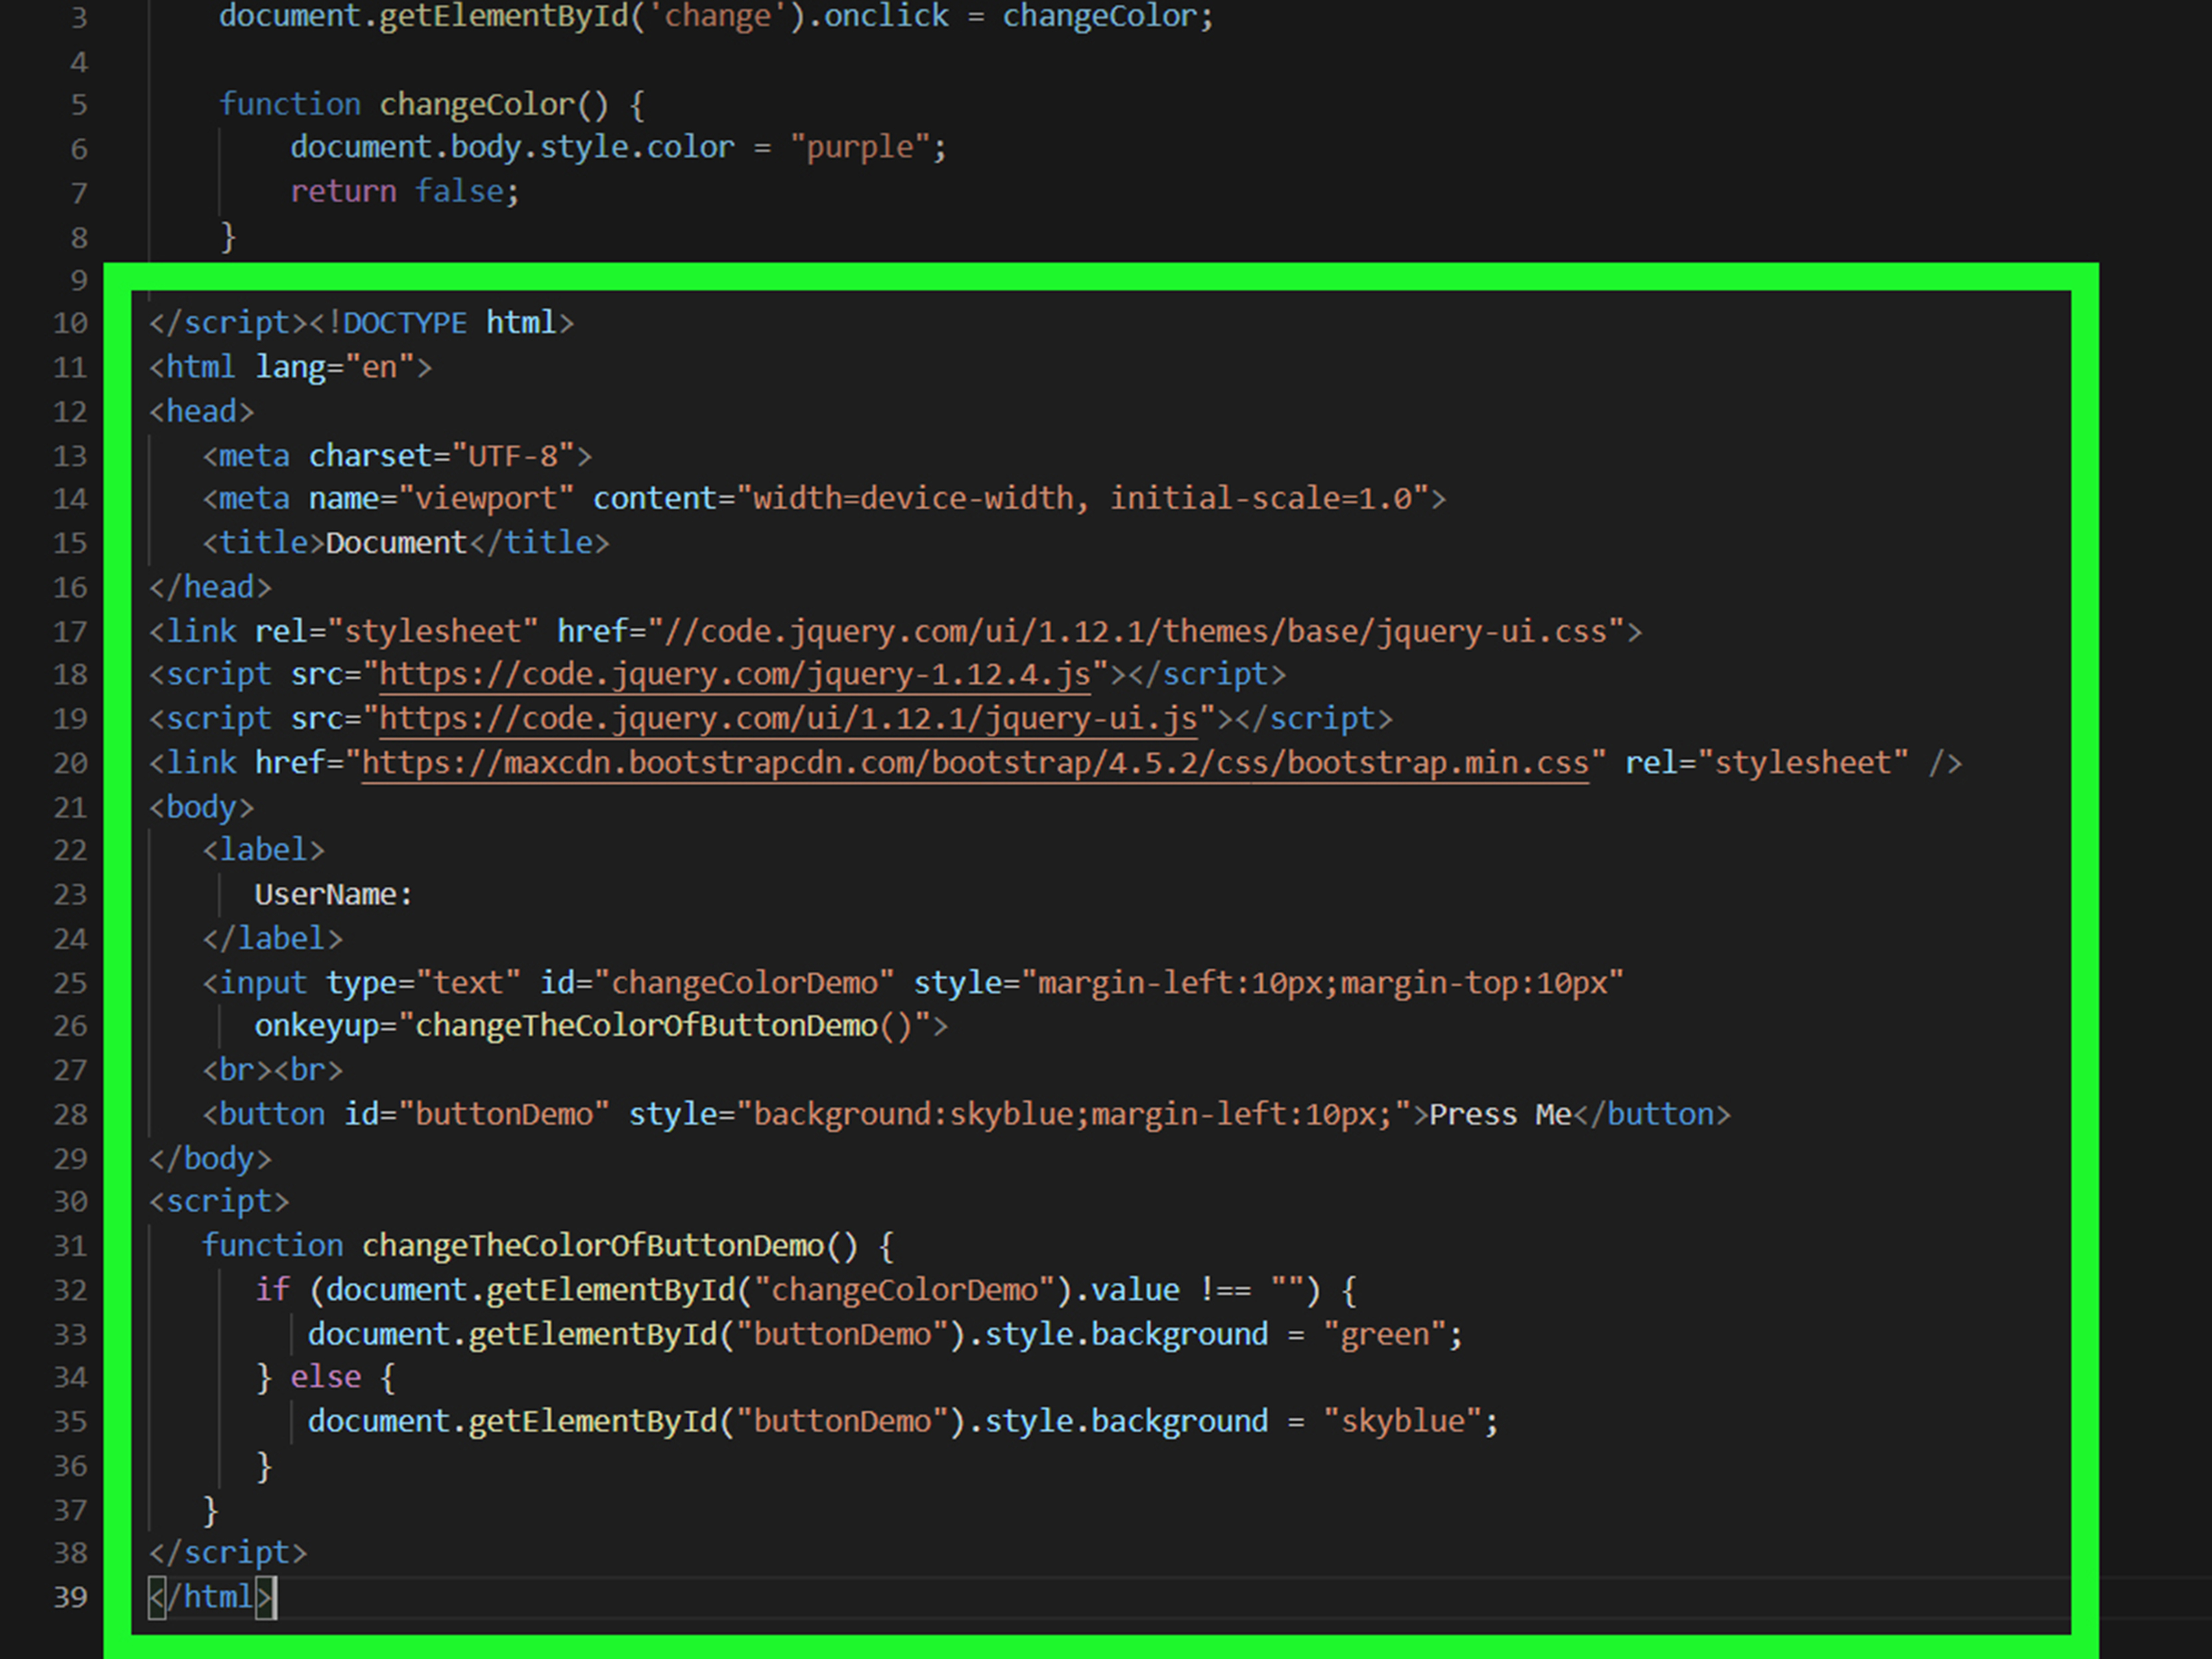
Task: Click the closing </html> tag
Action: pyautogui.click(x=211, y=1597)
